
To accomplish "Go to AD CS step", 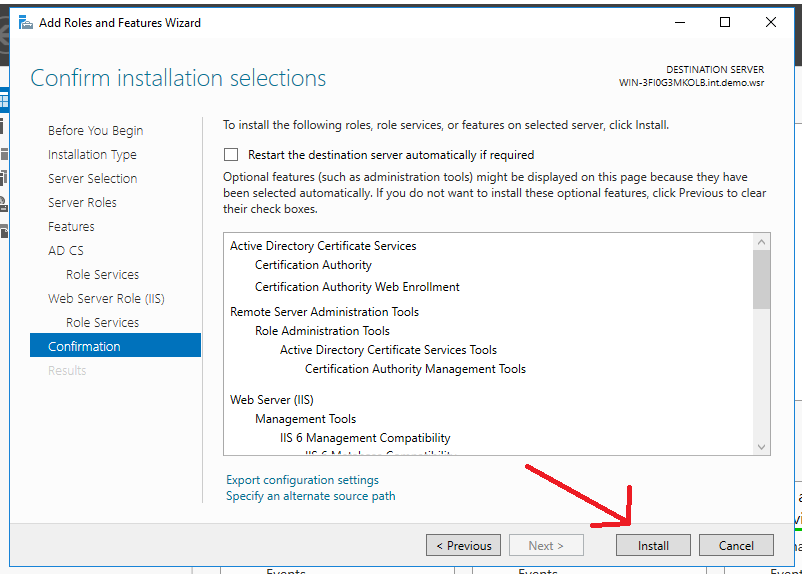I will 65,251.
